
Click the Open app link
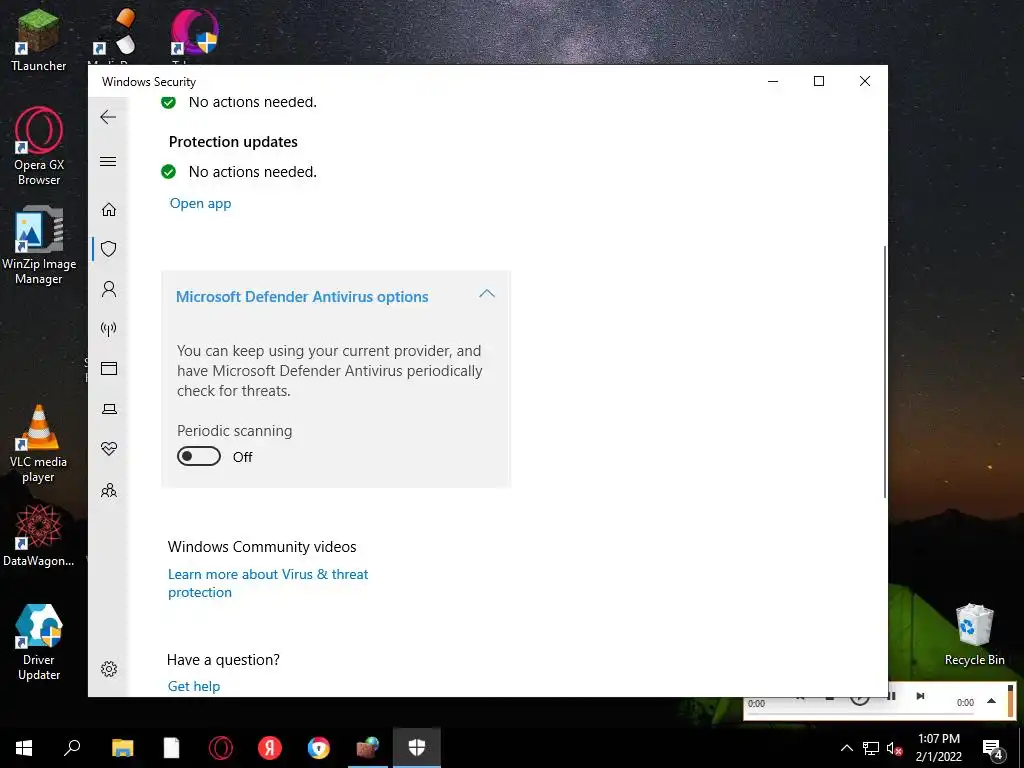(200, 203)
